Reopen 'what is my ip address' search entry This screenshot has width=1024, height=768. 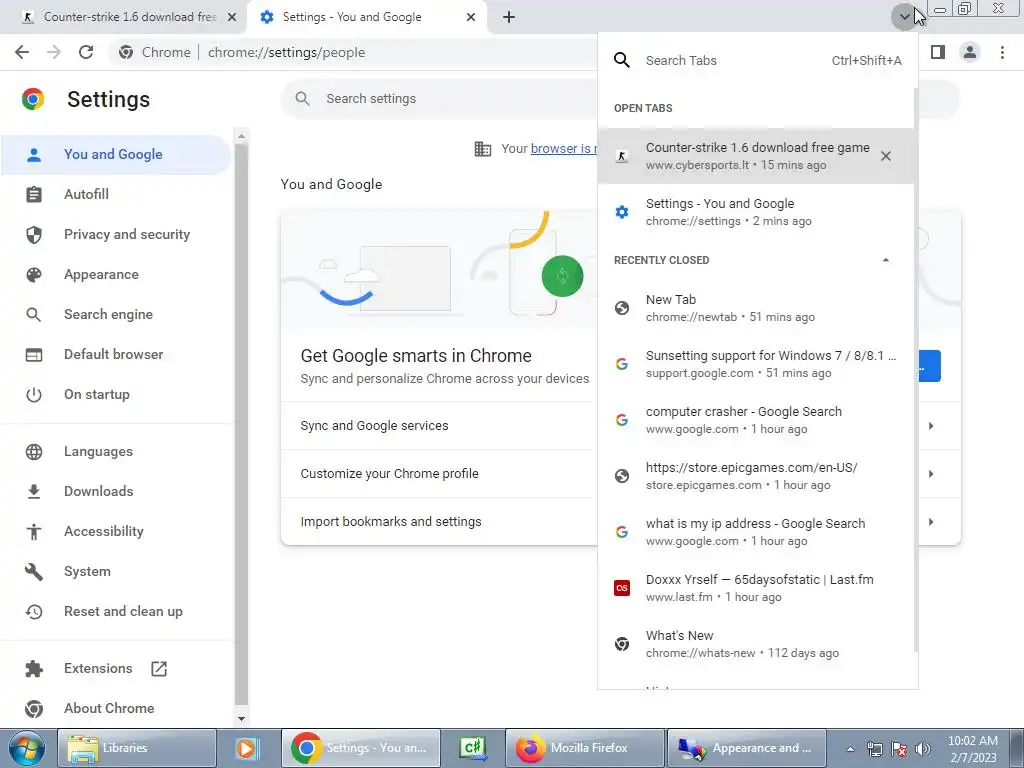click(756, 532)
